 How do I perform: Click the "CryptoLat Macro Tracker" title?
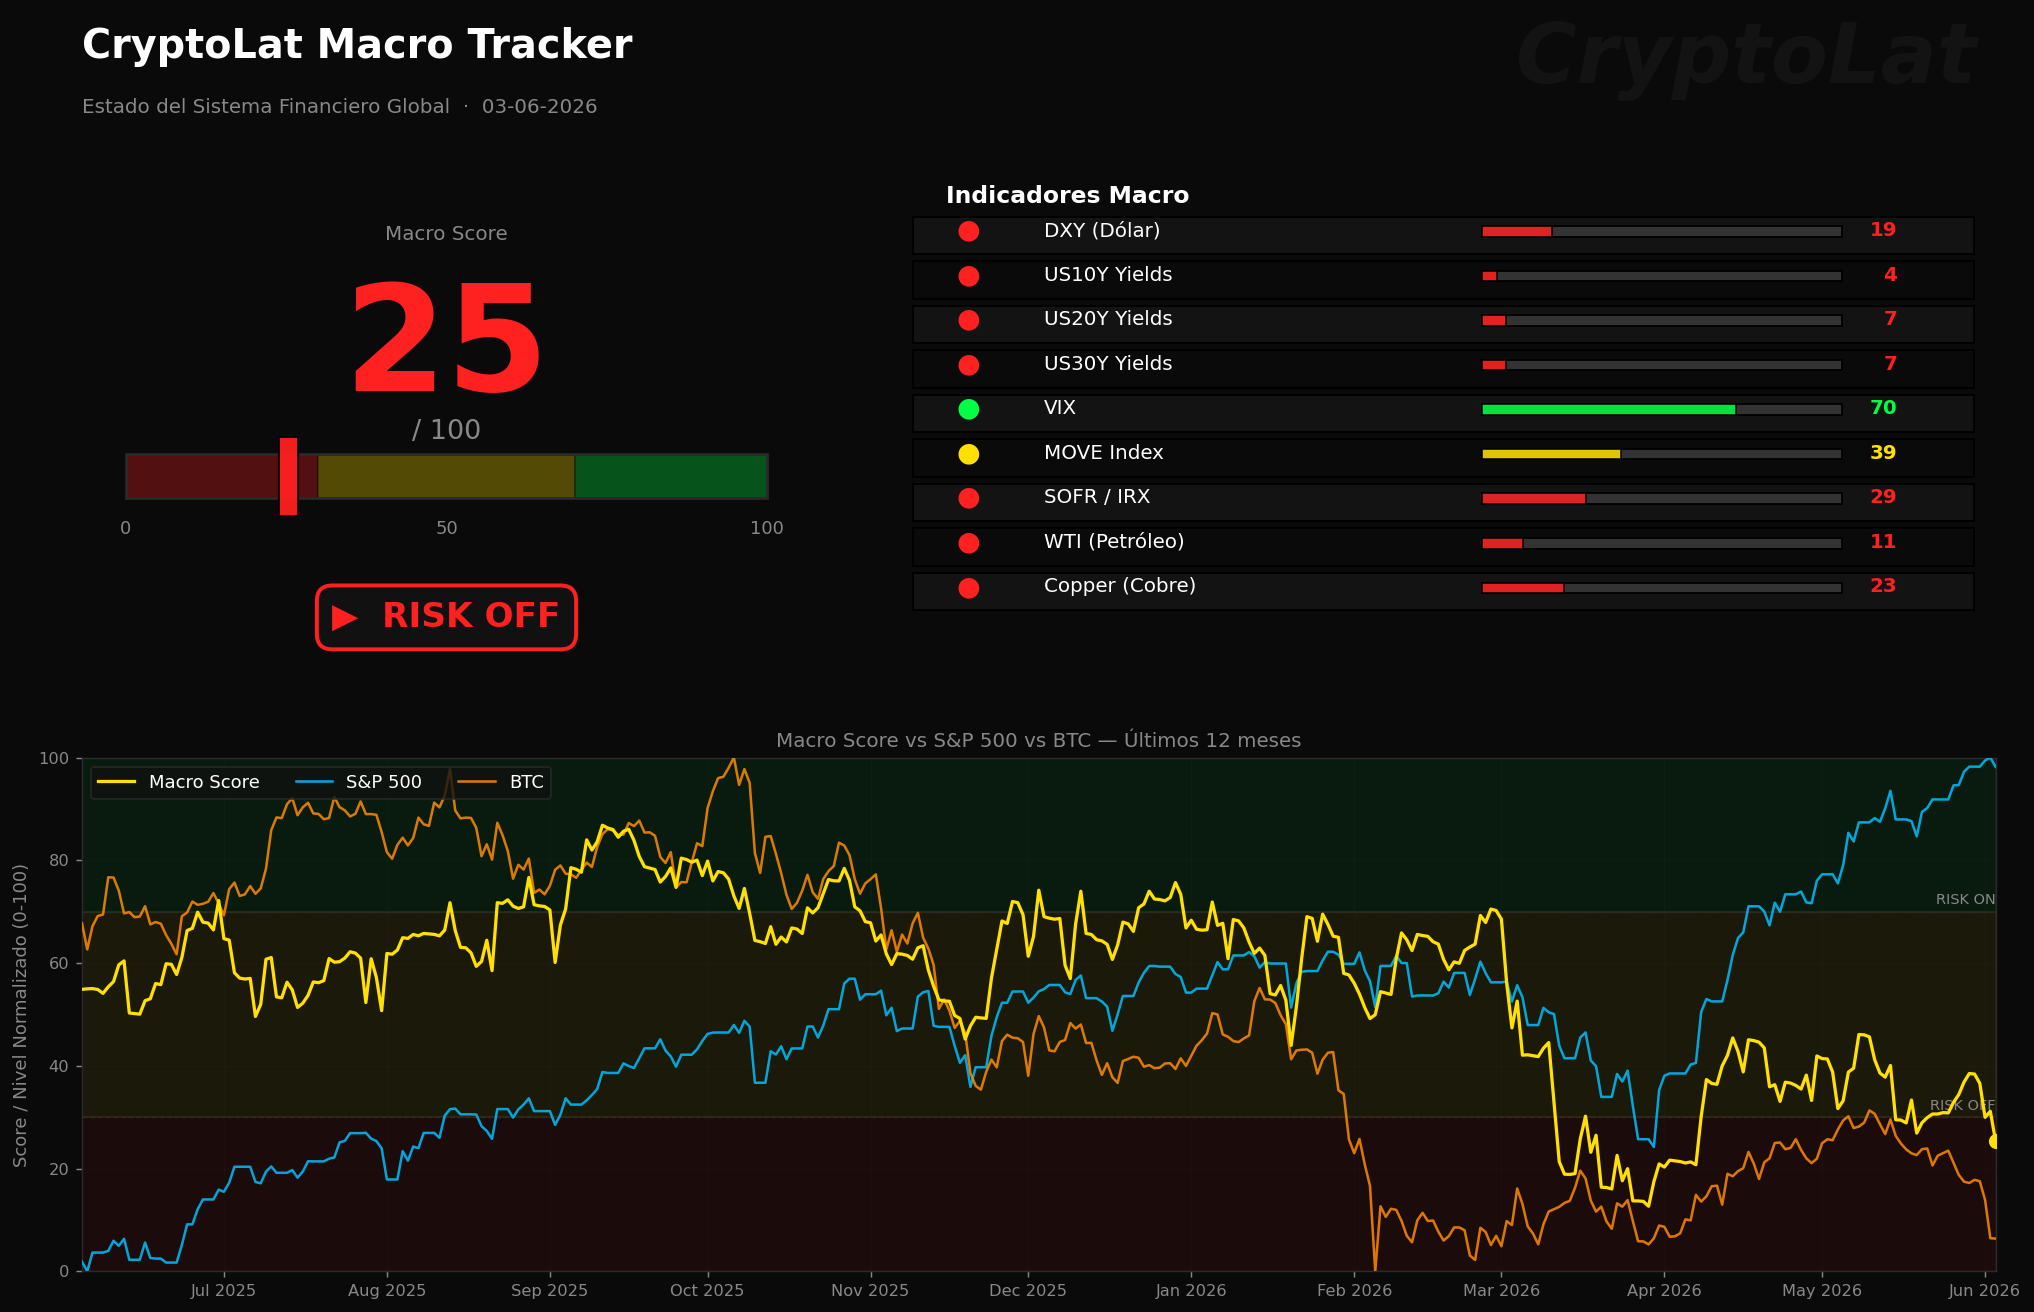pos(357,46)
